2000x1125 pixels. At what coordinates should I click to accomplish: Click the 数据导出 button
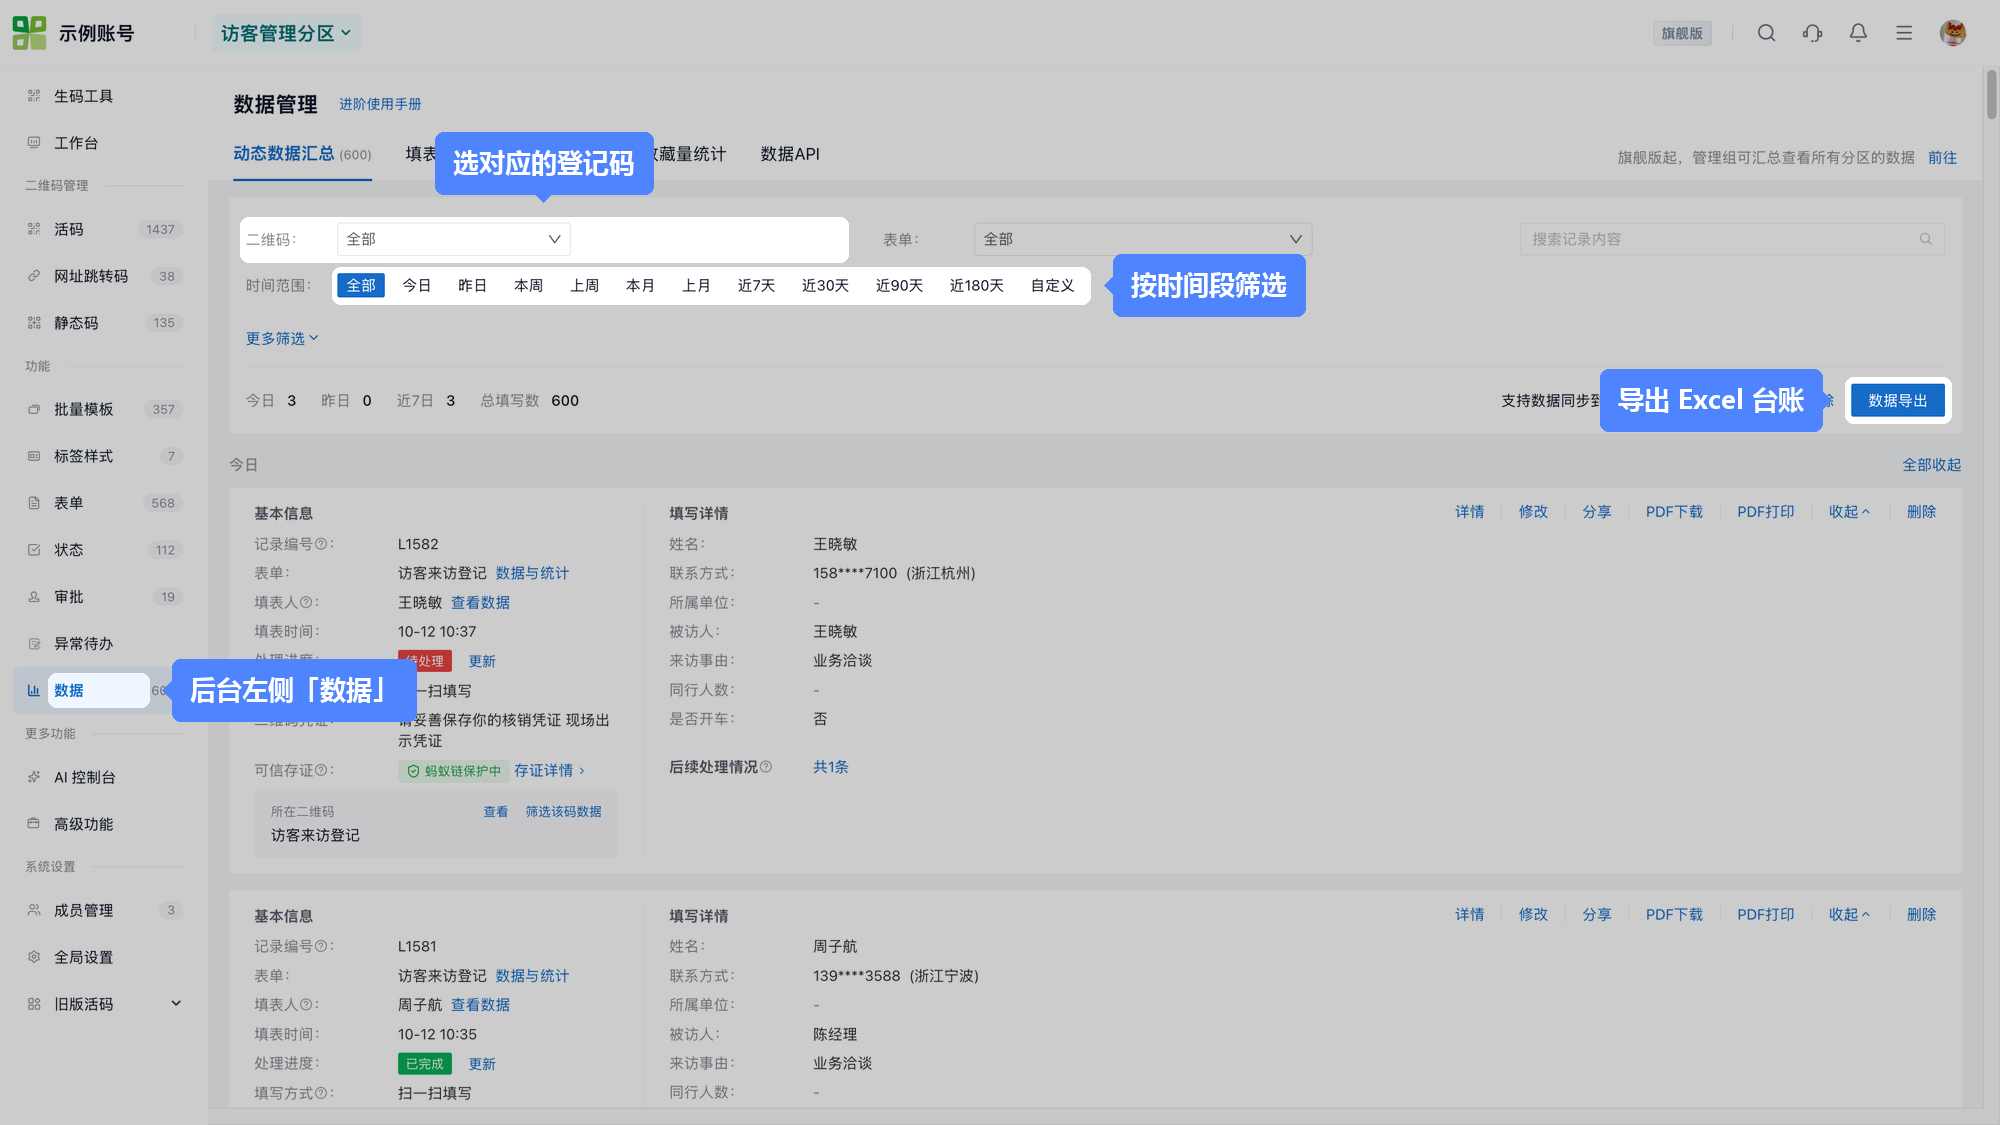[1897, 401]
